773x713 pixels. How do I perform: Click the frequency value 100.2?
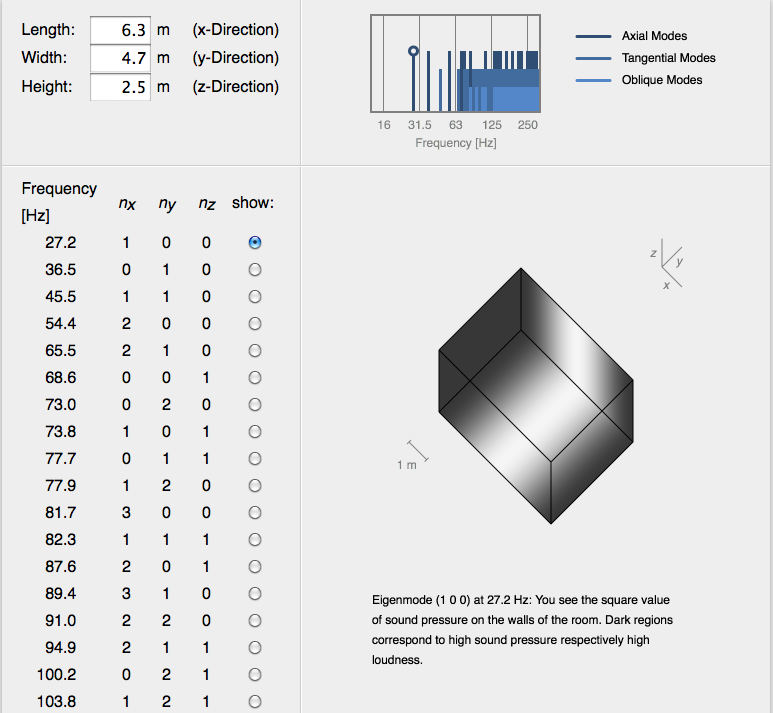tap(57, 675)
